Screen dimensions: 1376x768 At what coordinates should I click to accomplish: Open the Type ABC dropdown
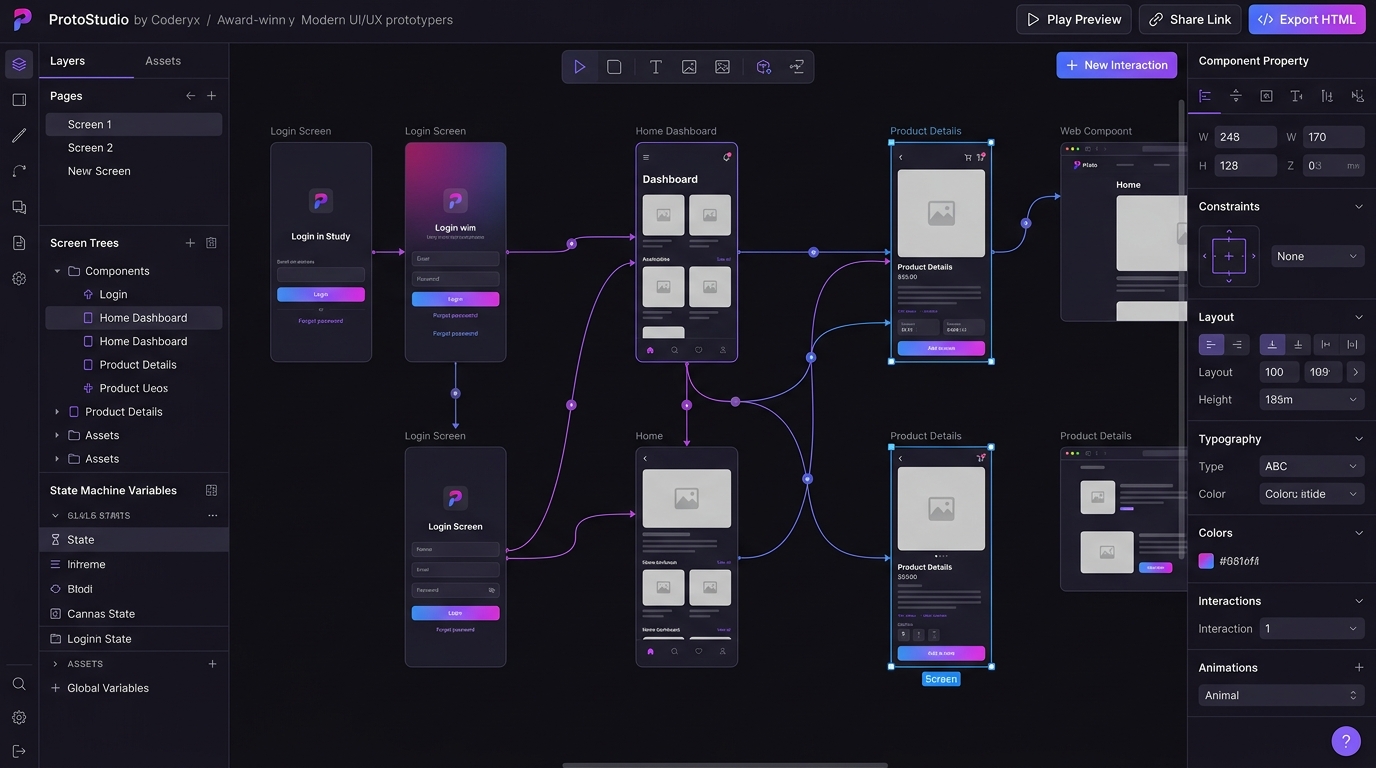coord(1312,467)
